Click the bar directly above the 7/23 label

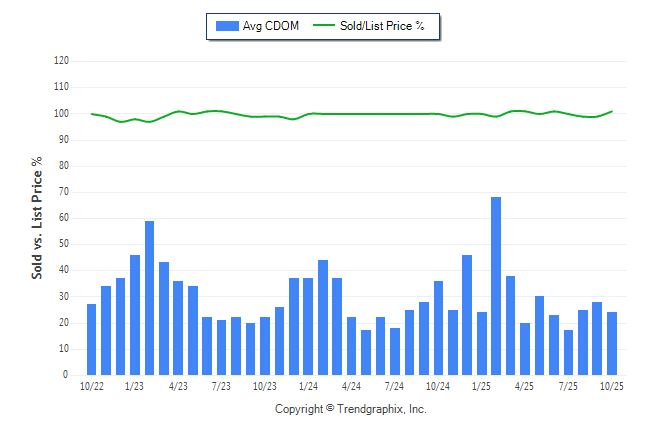[x=221, y=347]
